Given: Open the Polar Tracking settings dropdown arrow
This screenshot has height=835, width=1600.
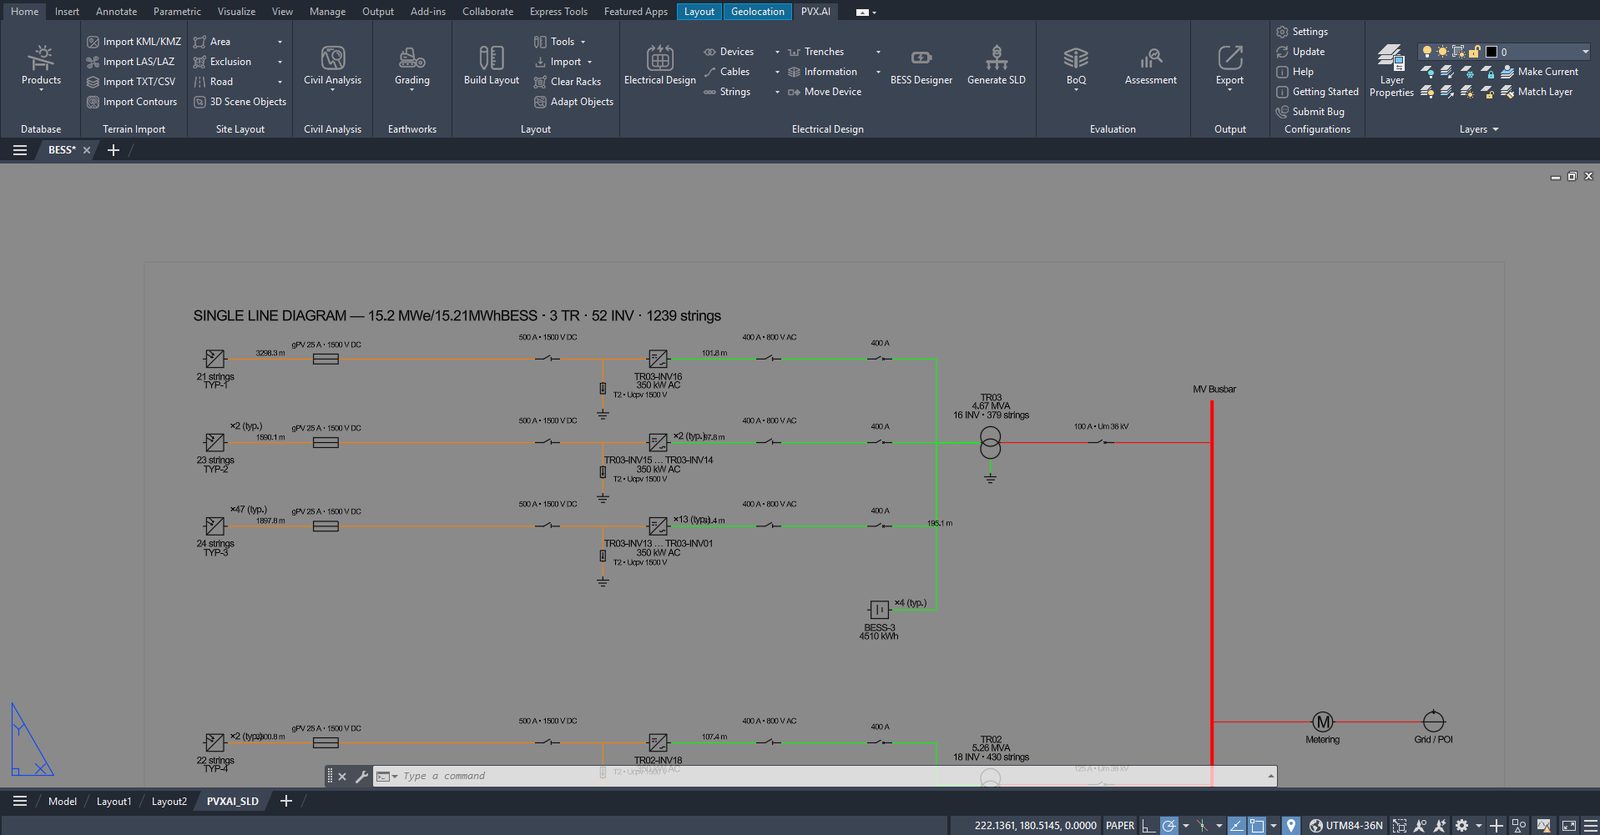Looking at the screenshot, I should (1186, 825).
